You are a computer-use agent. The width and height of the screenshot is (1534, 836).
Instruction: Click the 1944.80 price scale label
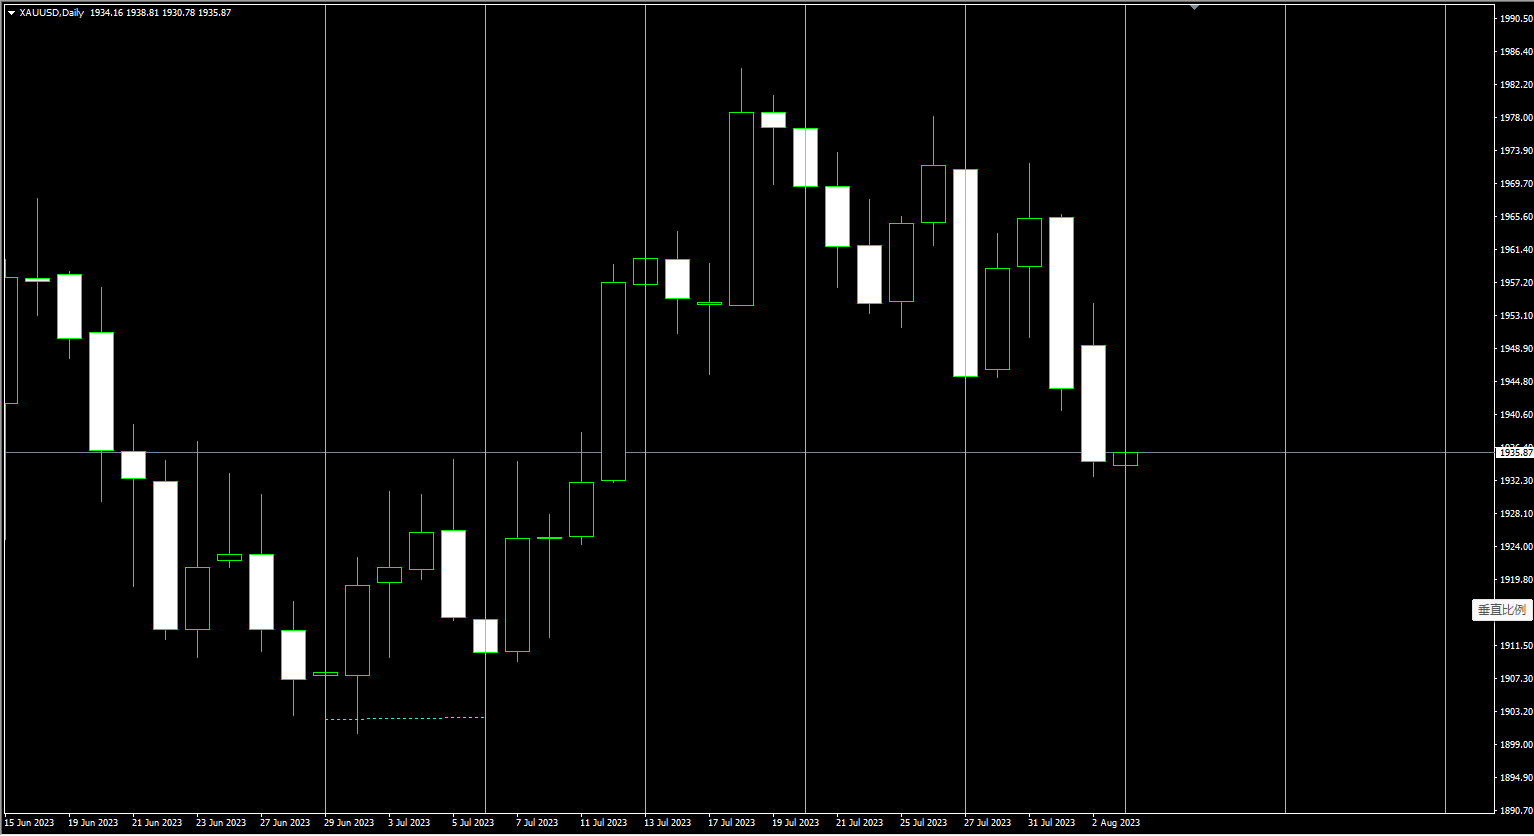[x=1516, y=382]
